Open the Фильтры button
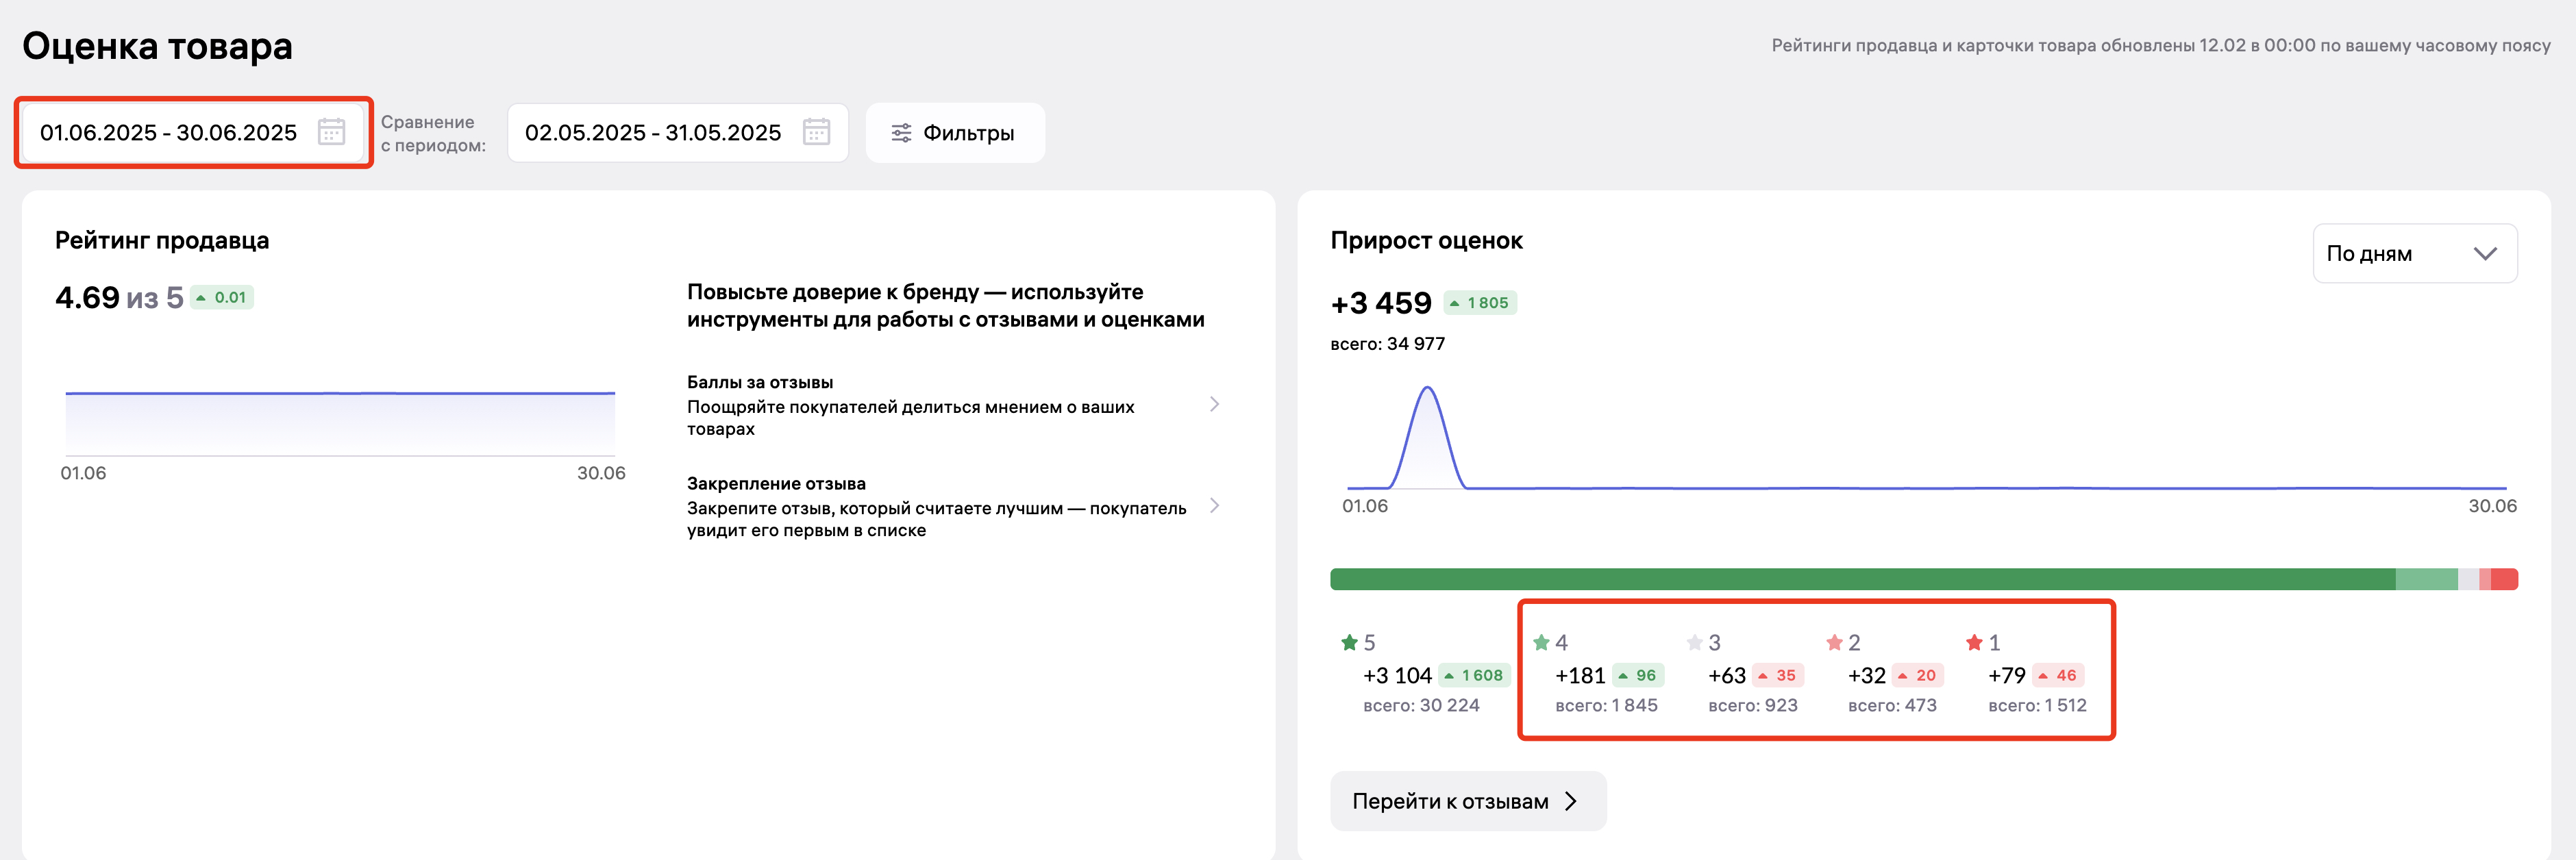The height and width of the screenshot is (860, 2576). [x=955, y=133]
